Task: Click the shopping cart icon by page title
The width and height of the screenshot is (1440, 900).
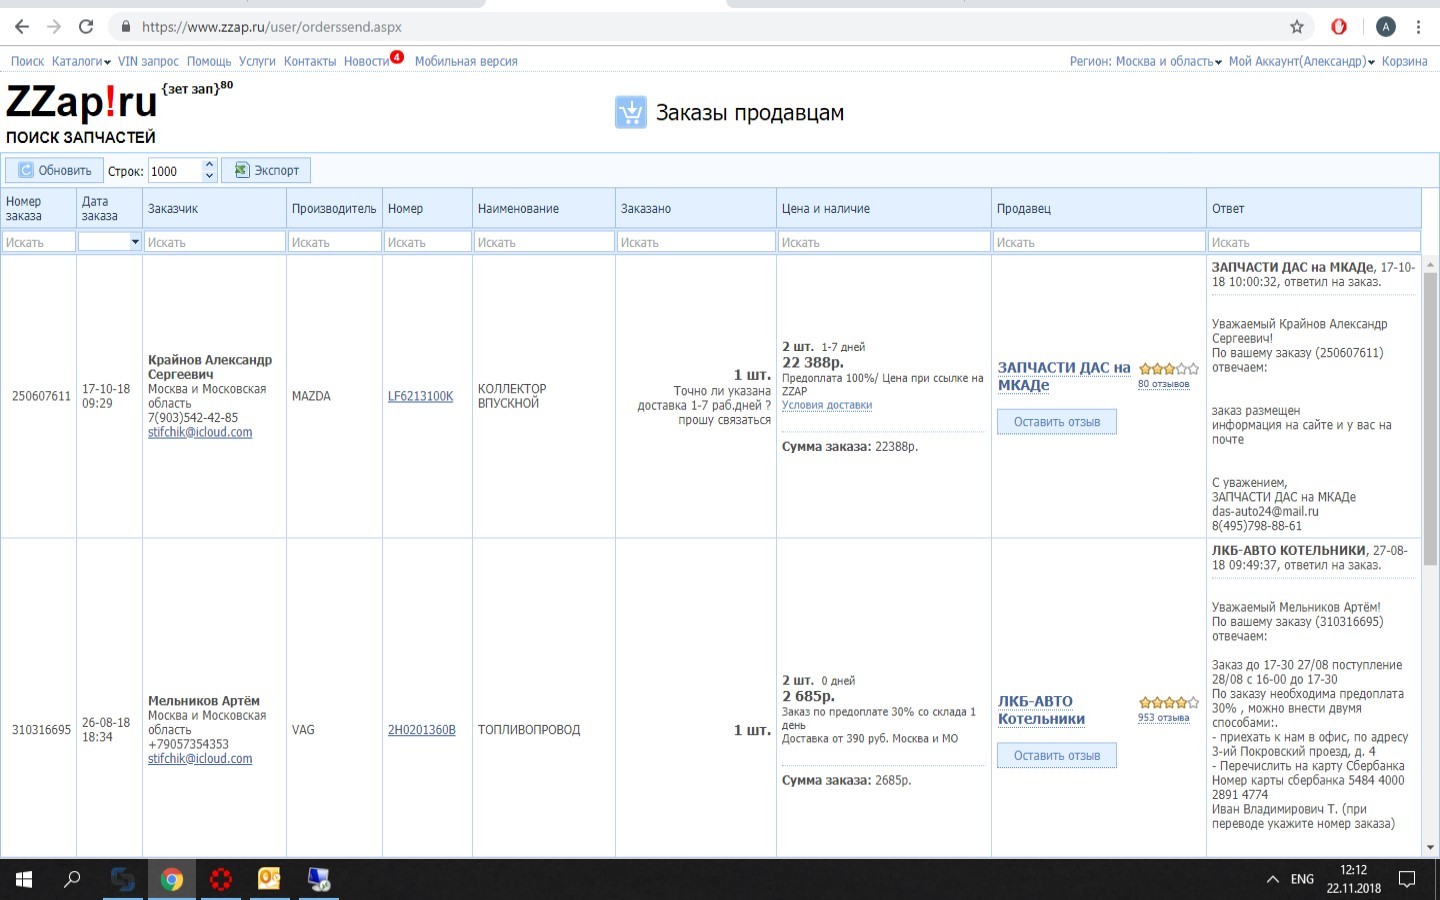Action: (631, 112)
